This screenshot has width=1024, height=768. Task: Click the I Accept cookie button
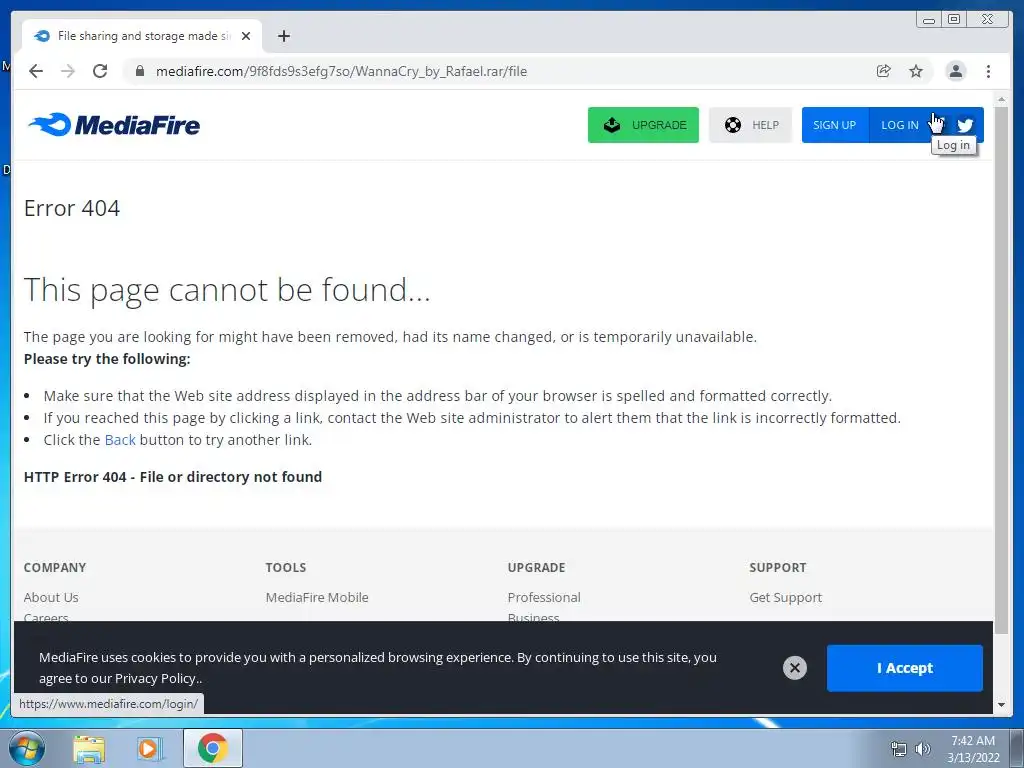[x=904, y=668]
